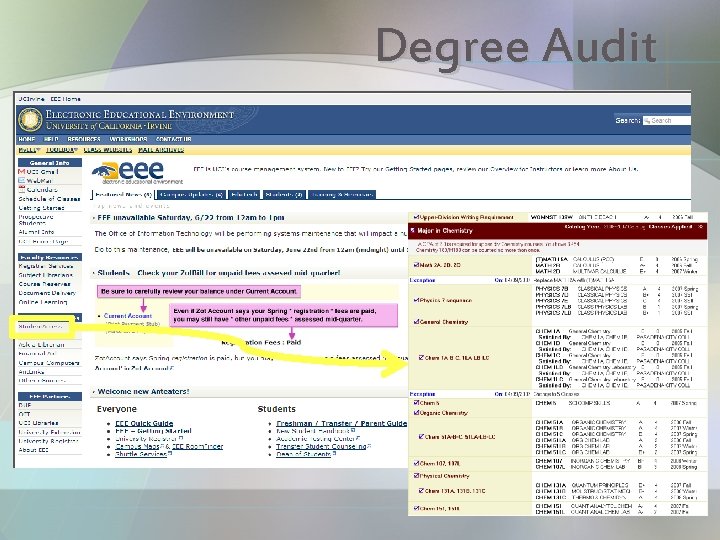
Task: Open UCI Gmail via its M icon
Action: [21, 172]
